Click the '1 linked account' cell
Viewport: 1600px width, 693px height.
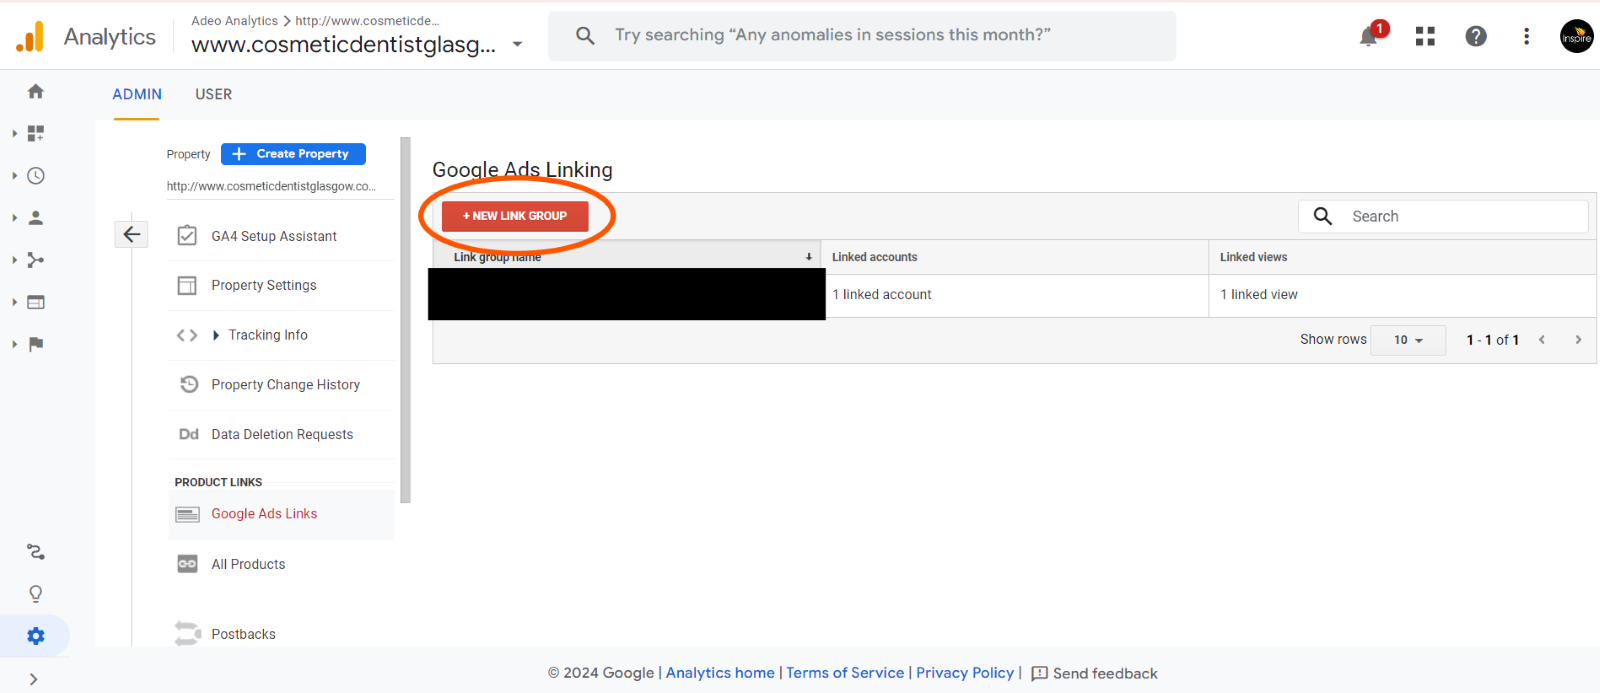click(1014, 295)
